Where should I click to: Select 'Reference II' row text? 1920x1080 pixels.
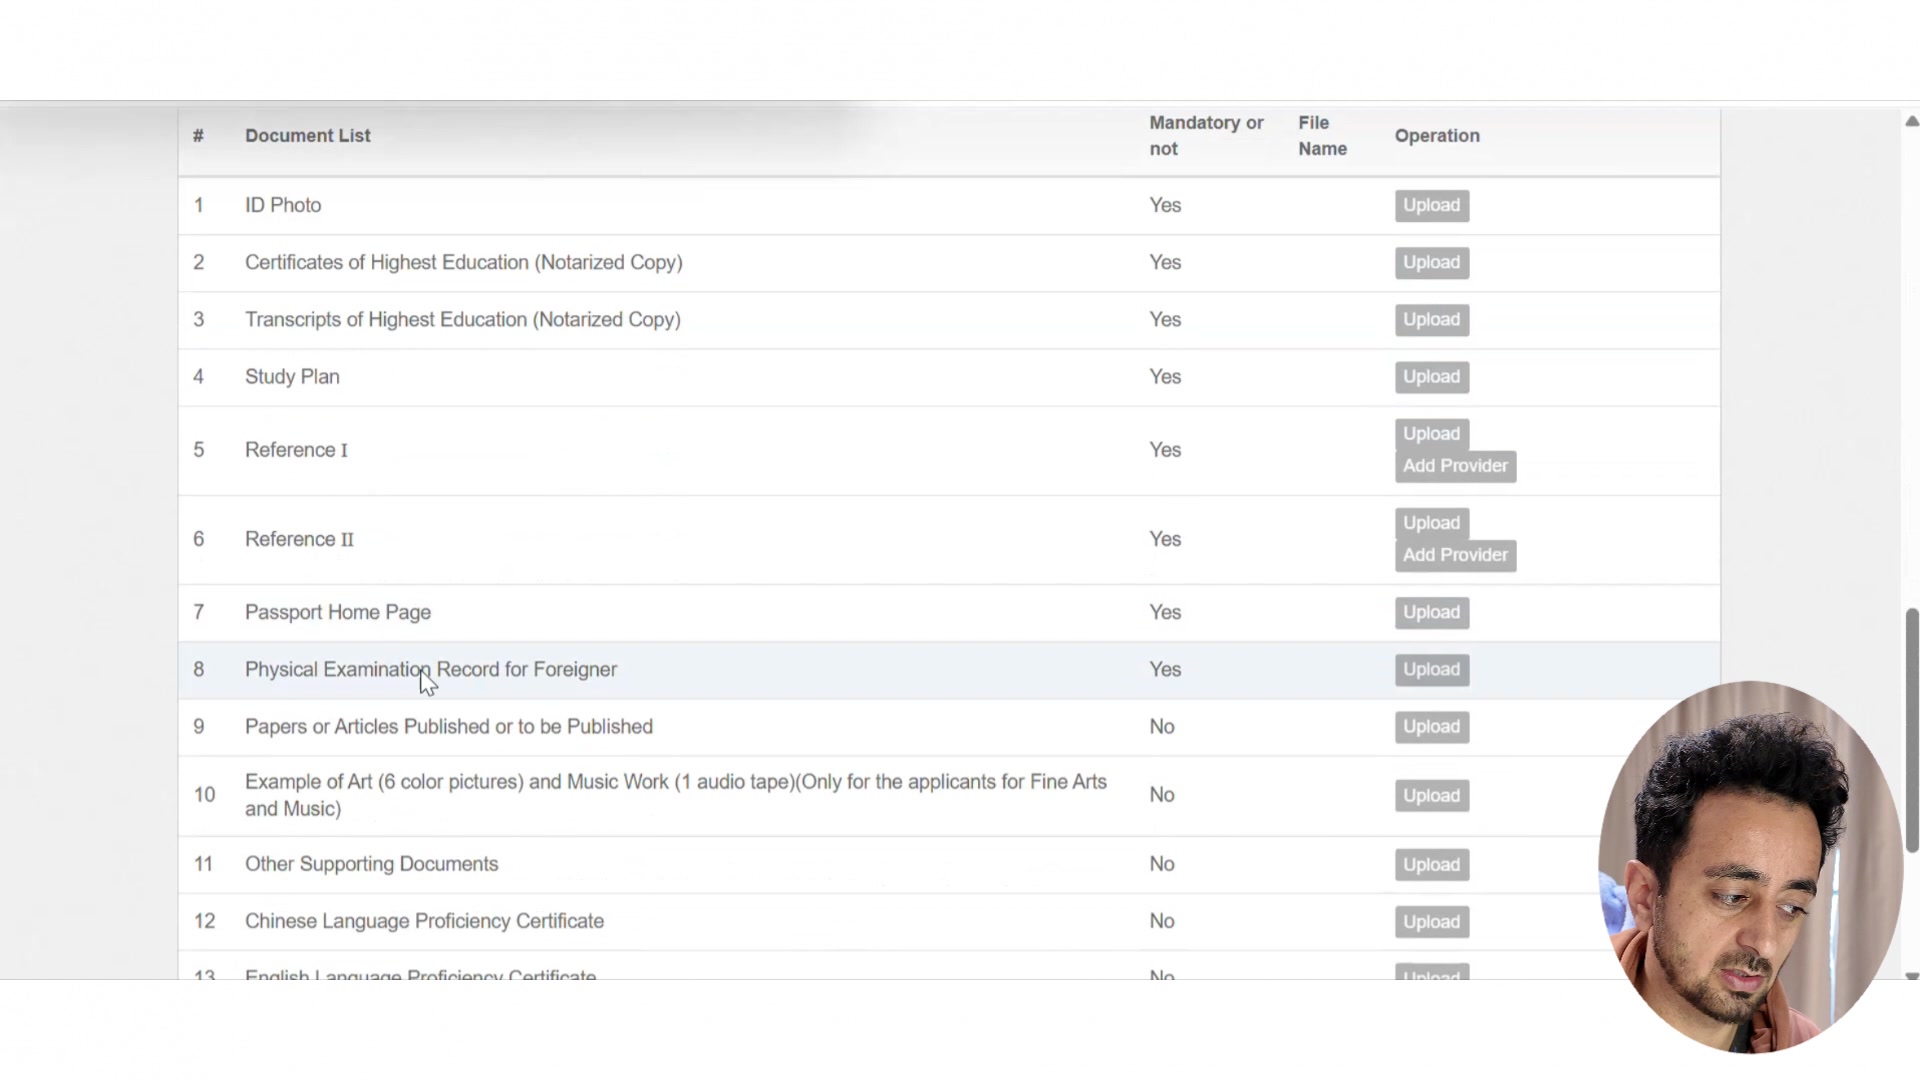299,539
